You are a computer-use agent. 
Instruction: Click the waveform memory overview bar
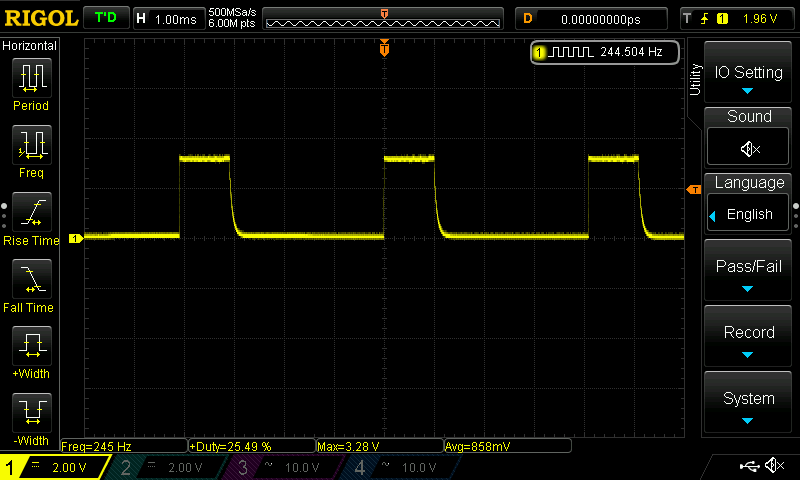(383, 19)
